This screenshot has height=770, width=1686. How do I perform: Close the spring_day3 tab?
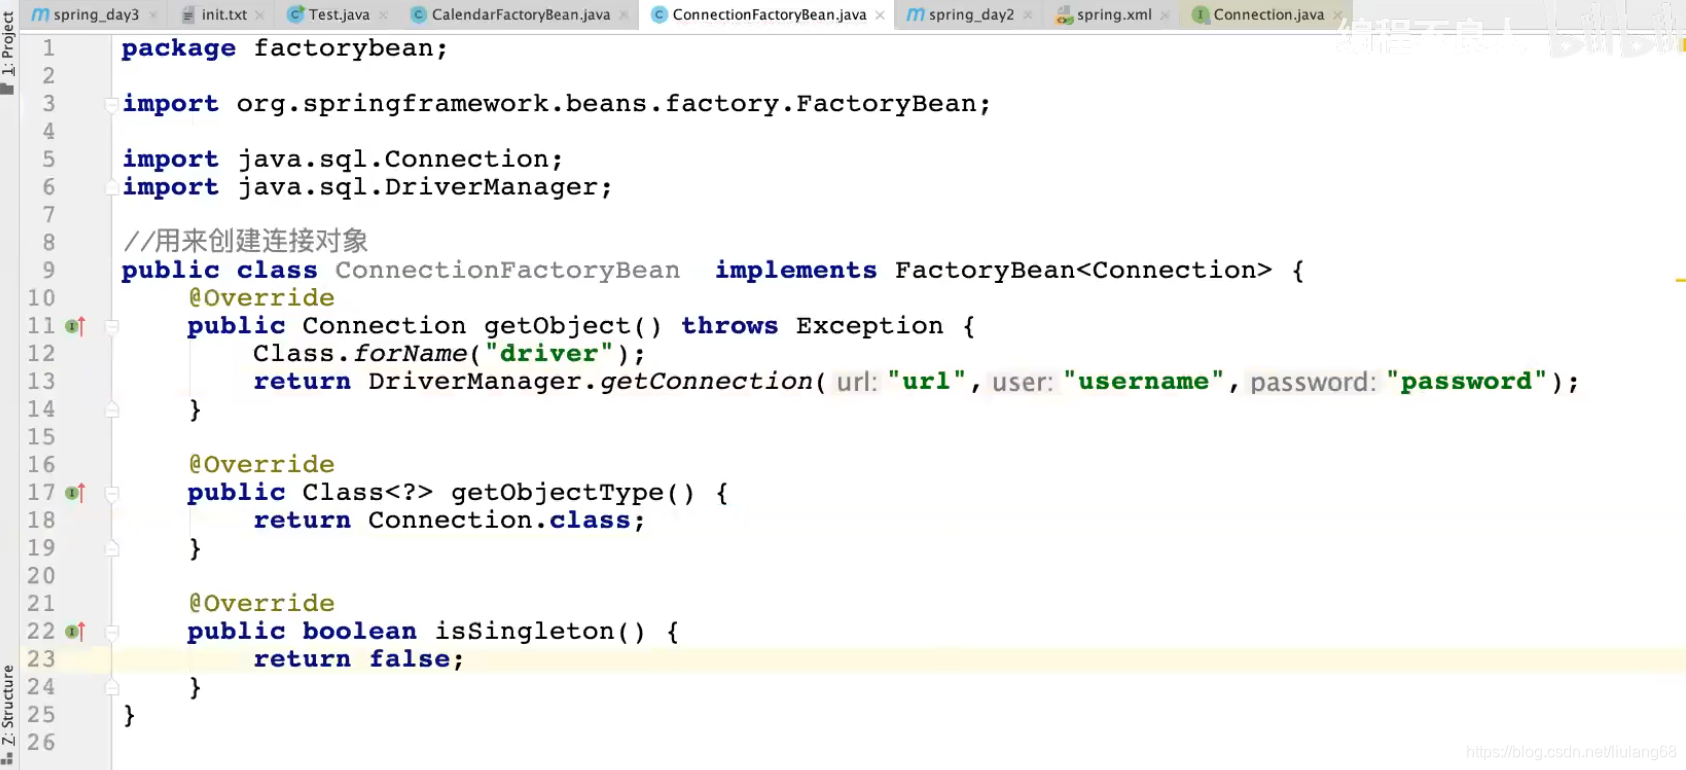point(153,15)
